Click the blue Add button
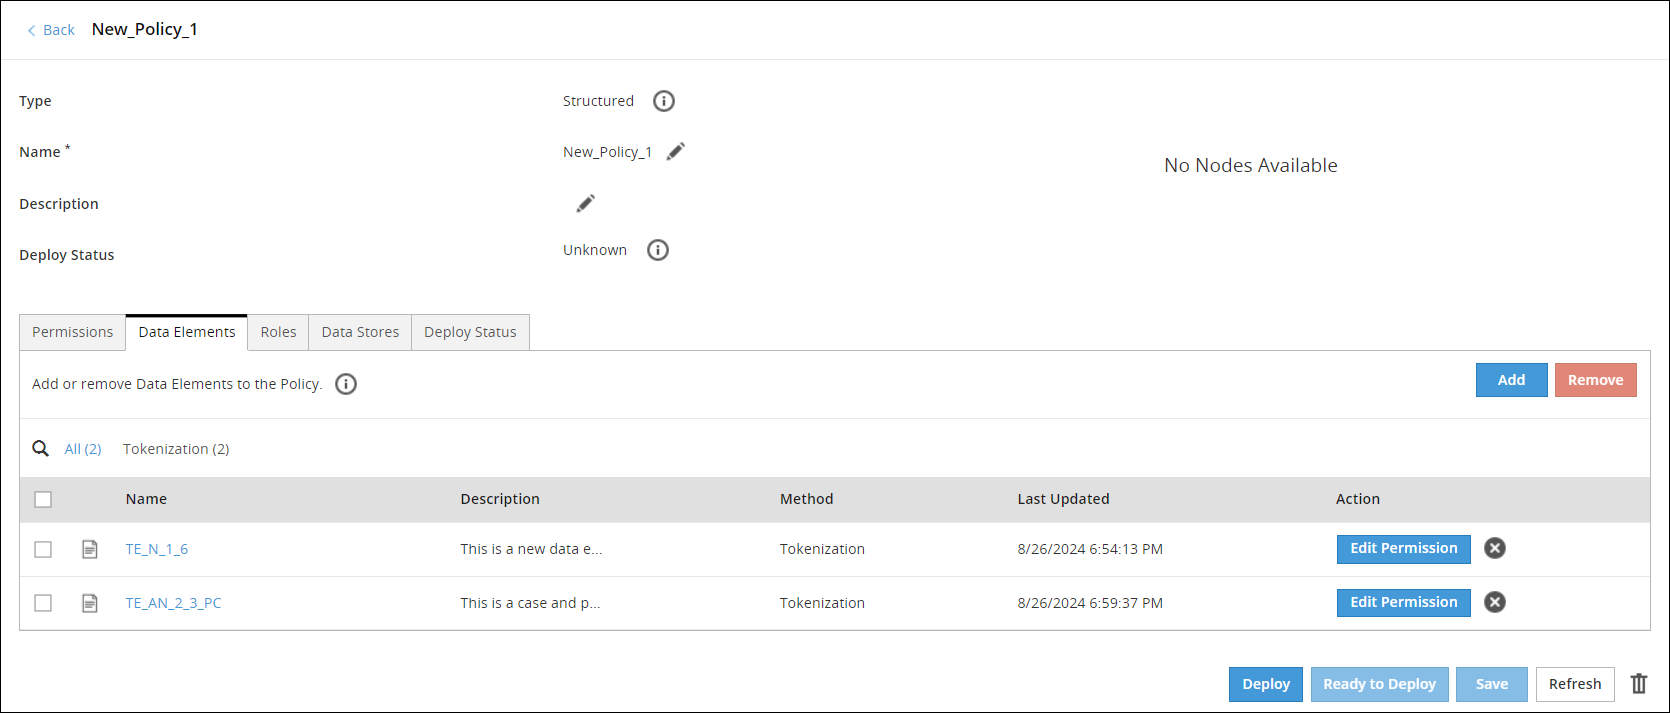This screenshot has height=713, width=1670. pos(1511,380)
